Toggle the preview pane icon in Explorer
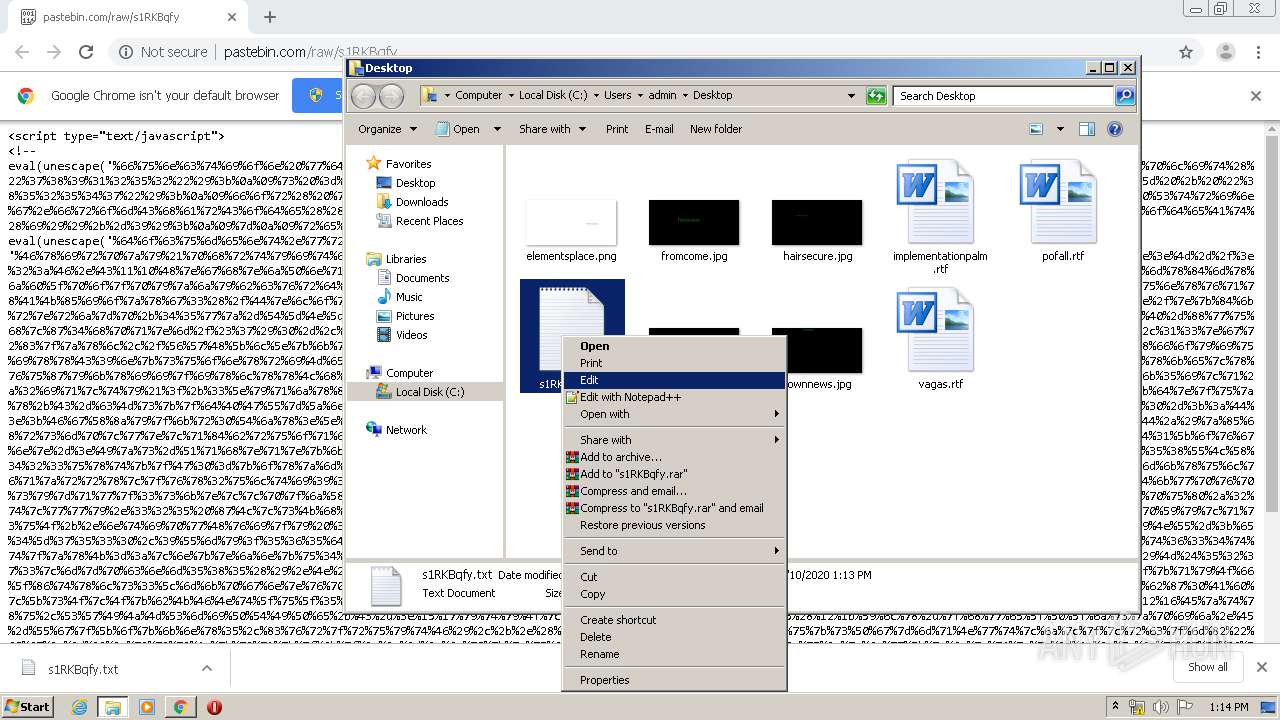The width and height of the screenshot is (1280, 720). (x=1087, y=129)
